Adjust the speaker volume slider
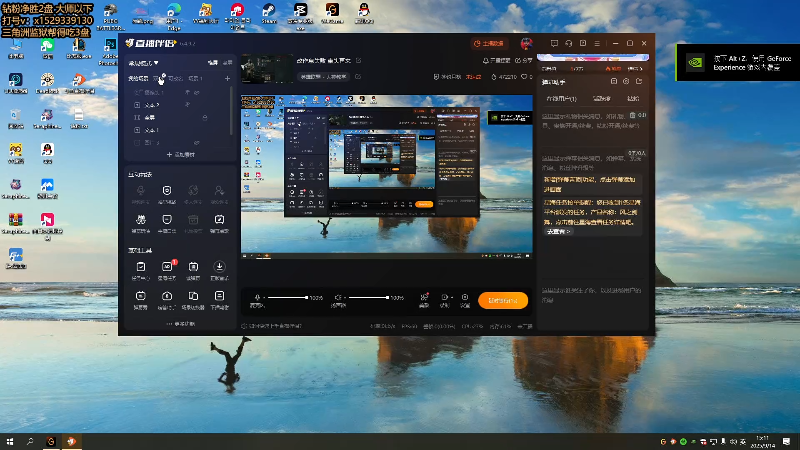 click(368, 297)
